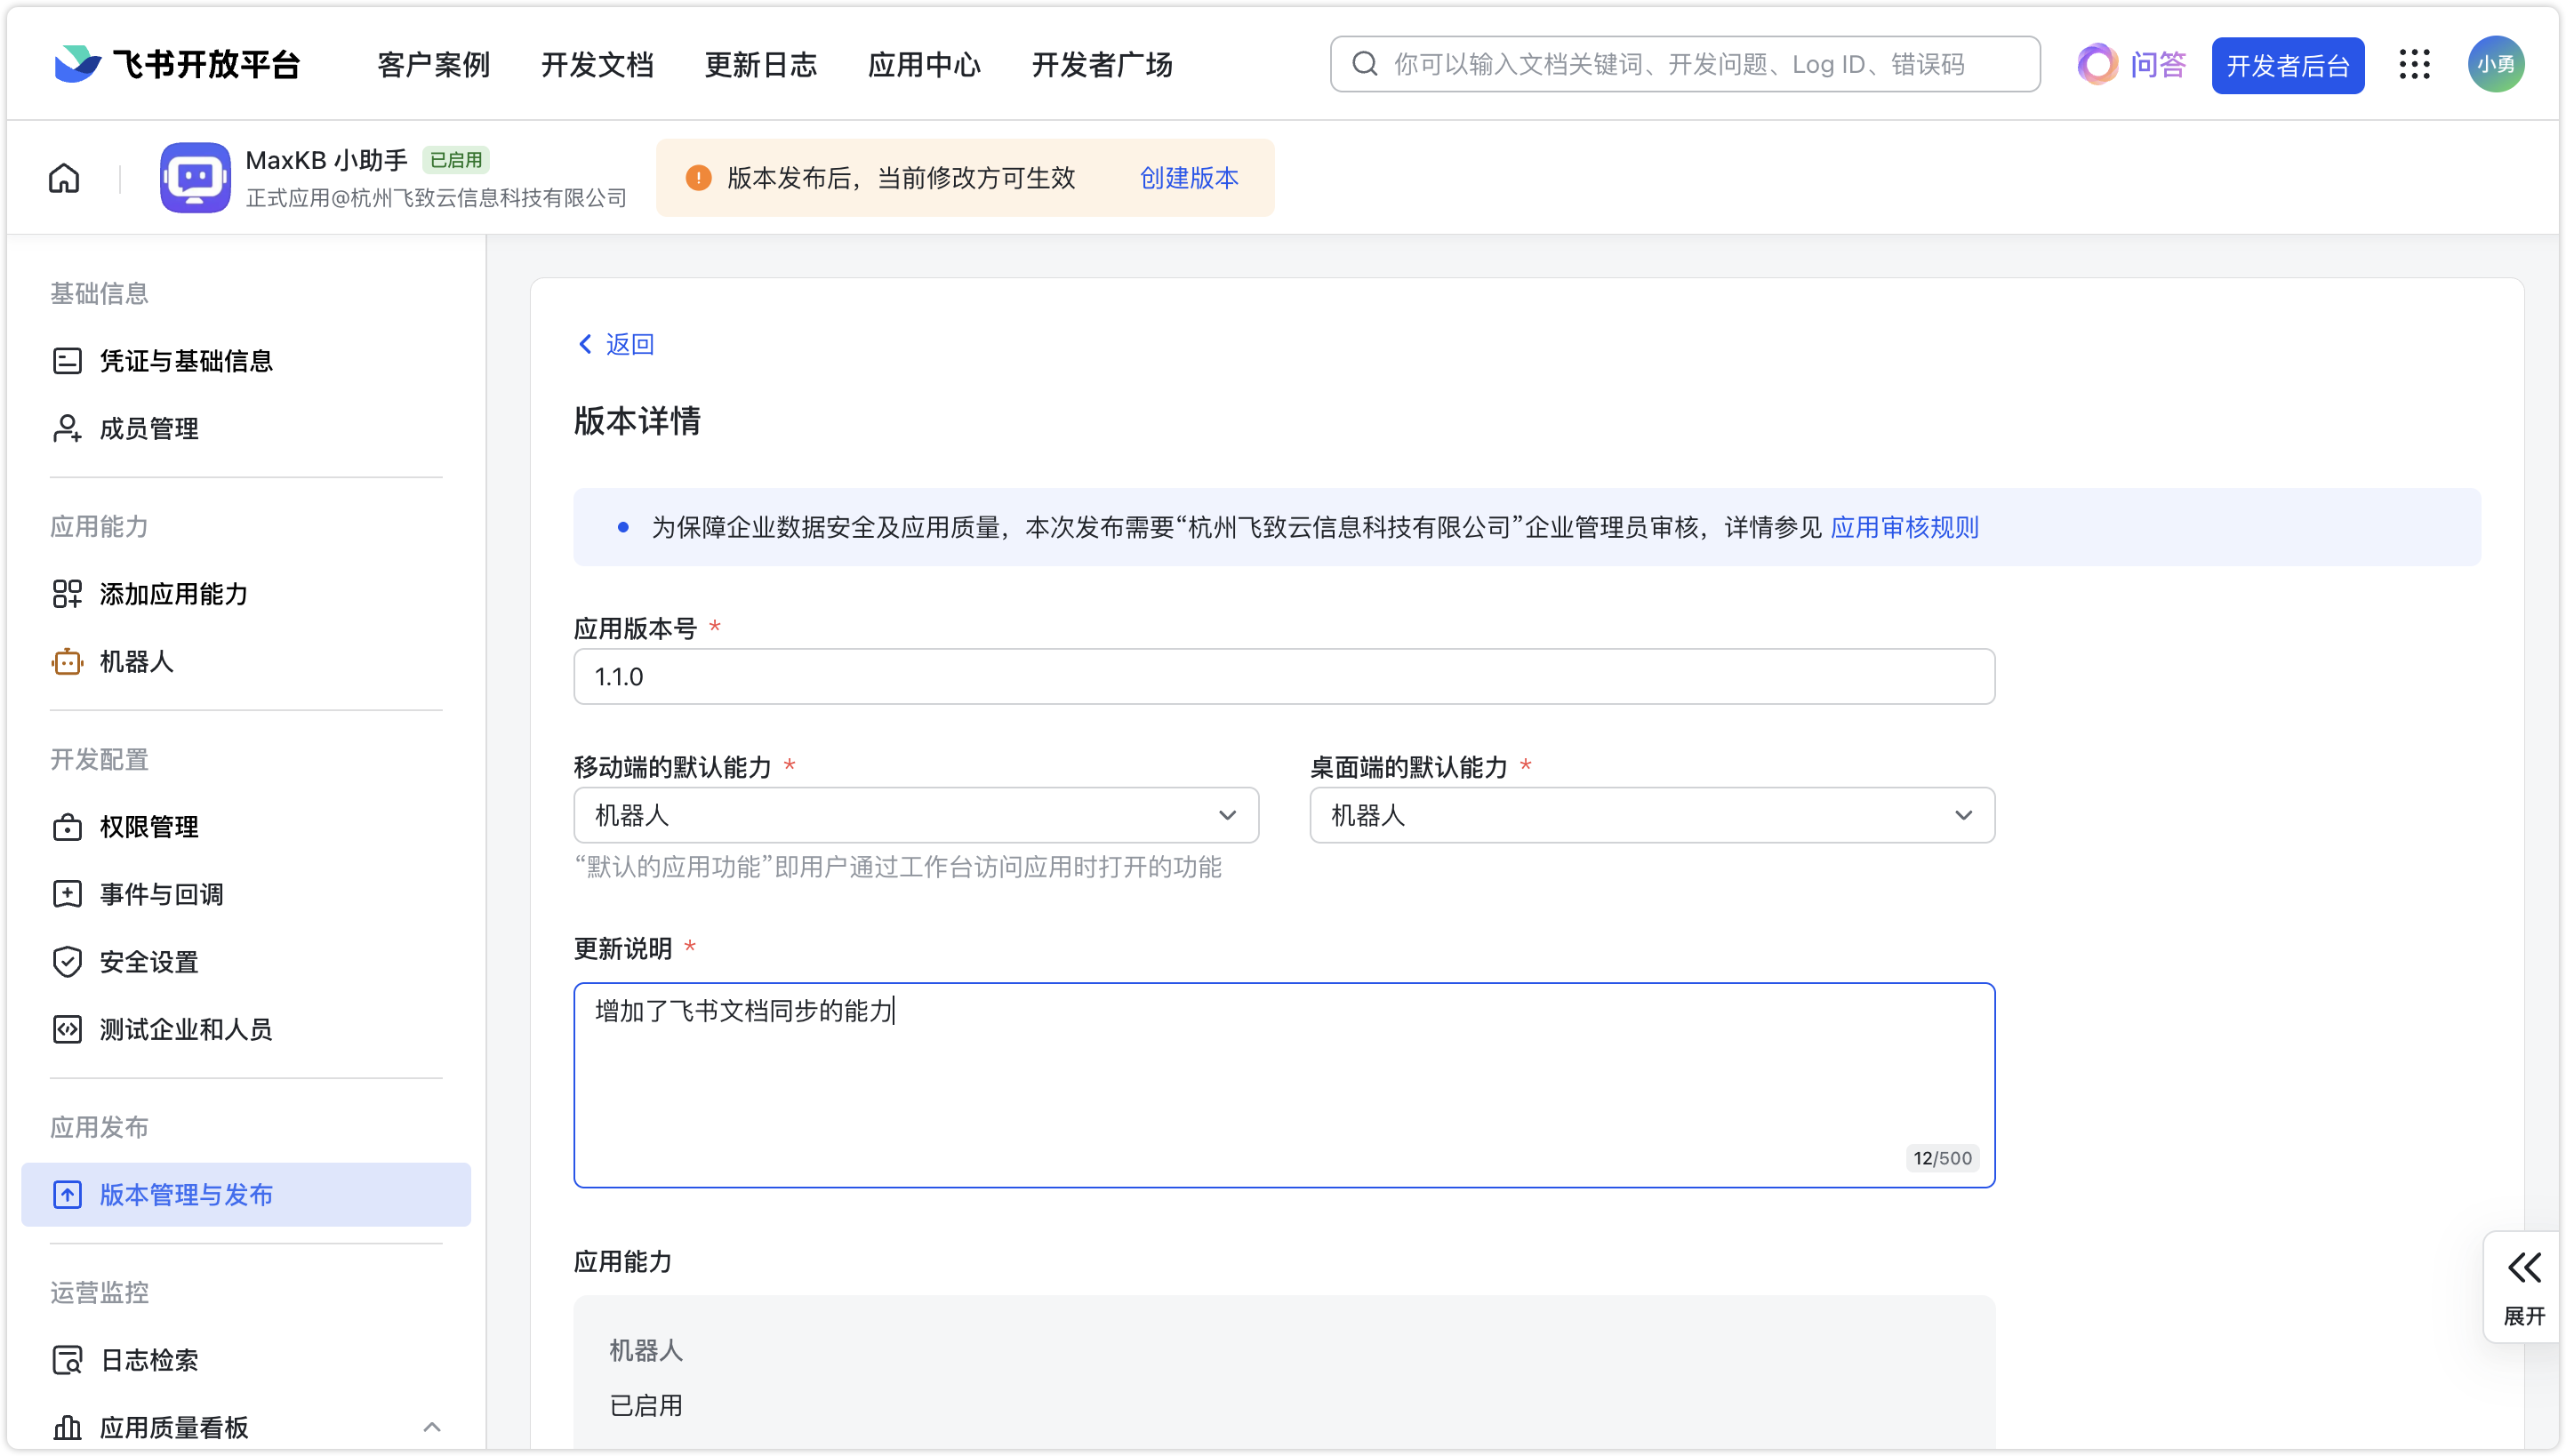Open the apps grid icon near the avatar

click(x=2415, y=63)
